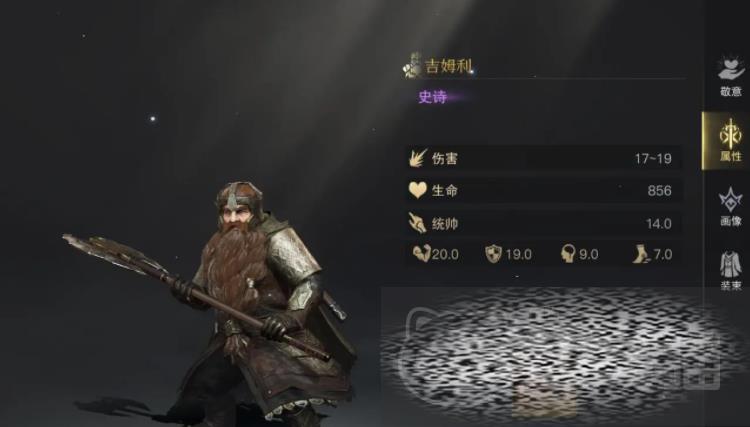Open the 敬意 respect tab icon

[x=731, y=70]
